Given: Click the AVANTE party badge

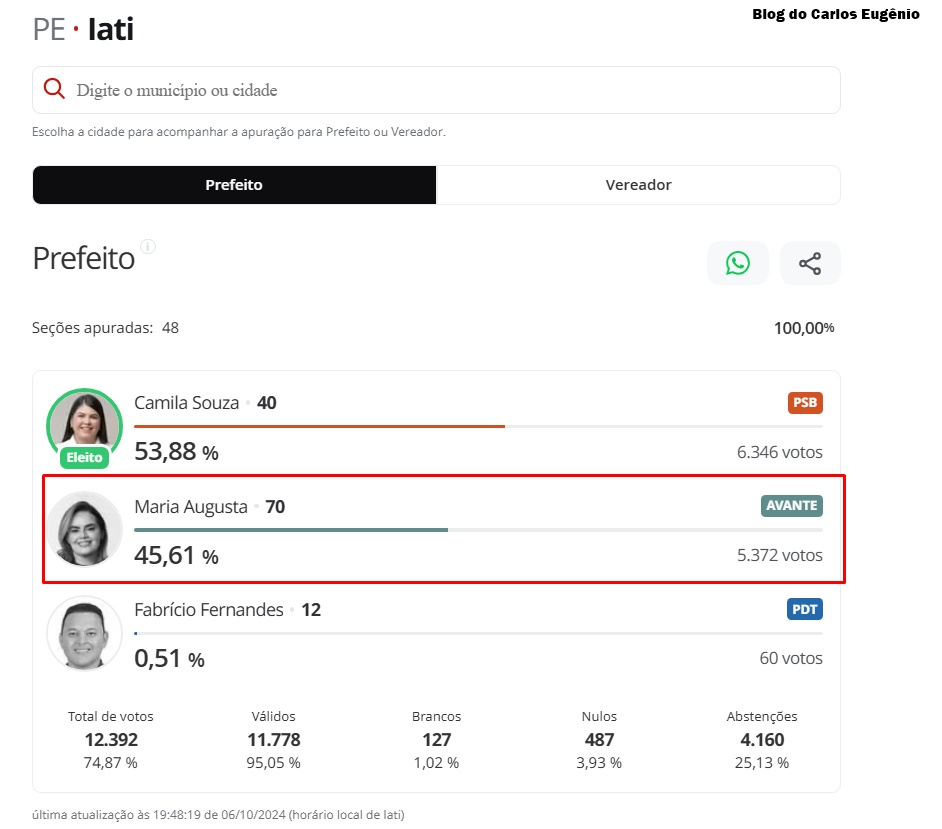Looking at the screenshot, I should coord(791,506).
